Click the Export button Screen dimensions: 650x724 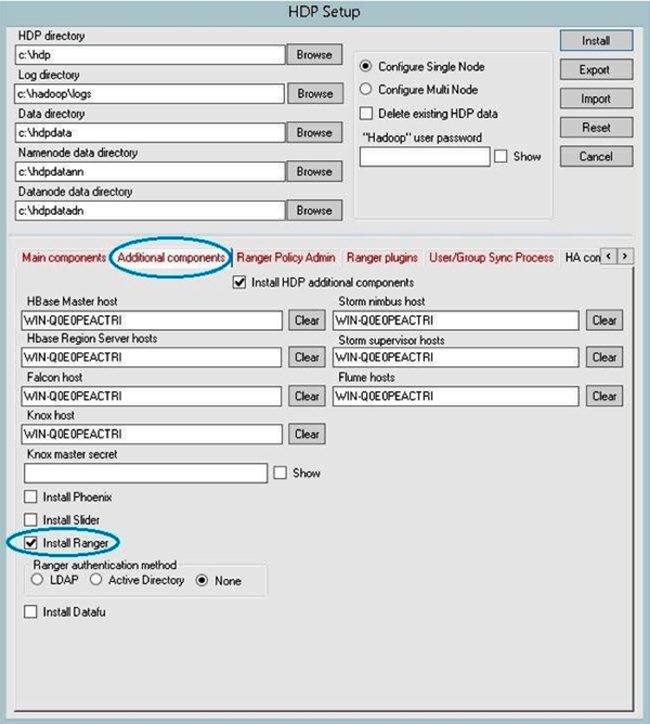596,70
